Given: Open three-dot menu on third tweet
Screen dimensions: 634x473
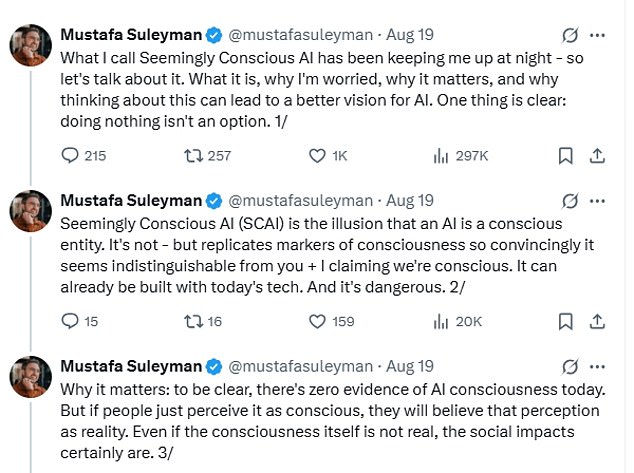Looking at the screenshot, I should [x=599, y=366].
